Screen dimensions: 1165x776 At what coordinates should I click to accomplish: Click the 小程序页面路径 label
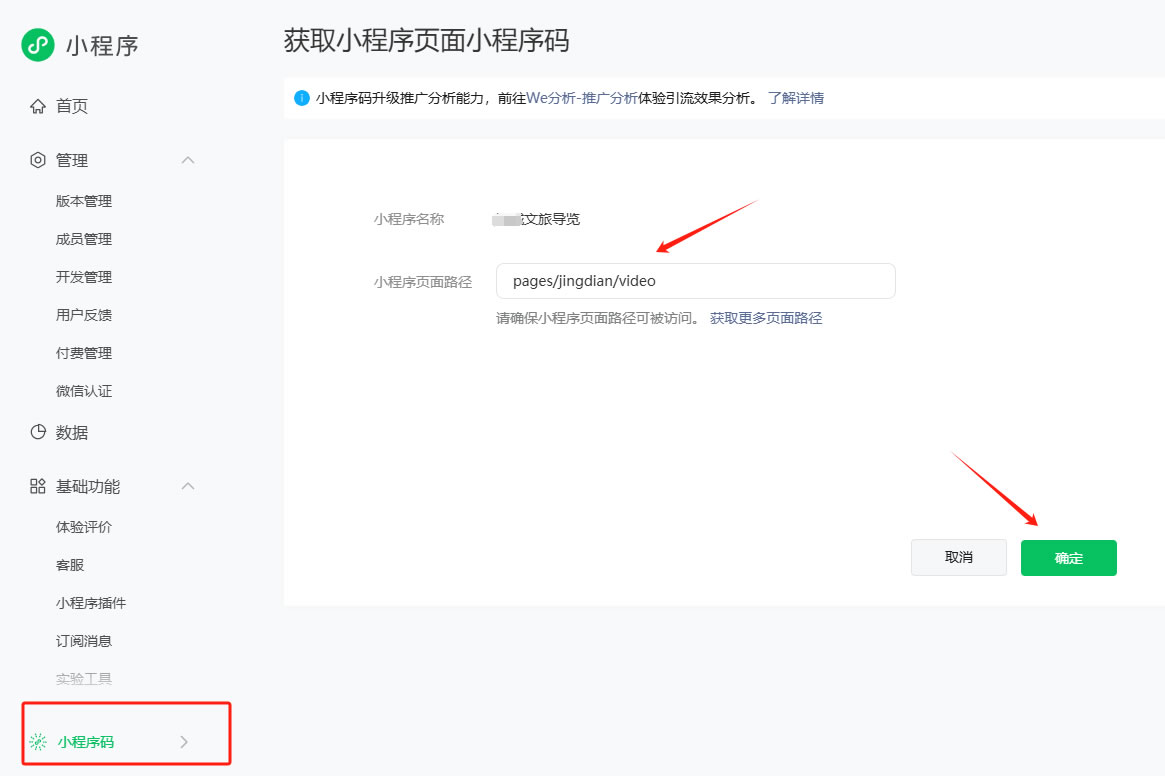pos(423,282)
